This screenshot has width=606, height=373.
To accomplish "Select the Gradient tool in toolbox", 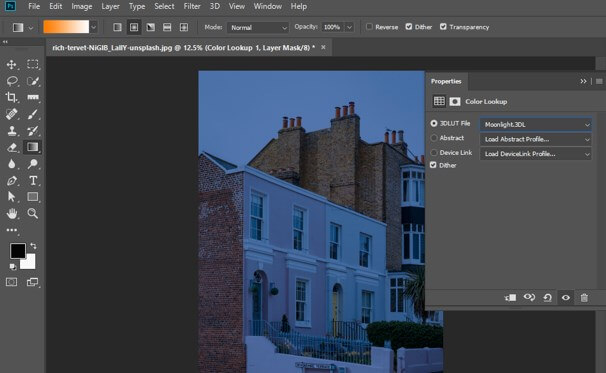I will [33, 147].
